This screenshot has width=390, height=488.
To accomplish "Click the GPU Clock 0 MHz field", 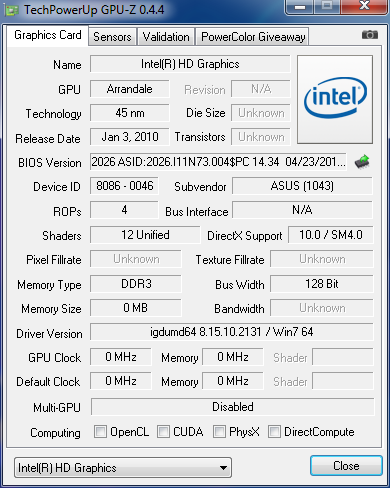I will 121,357.
